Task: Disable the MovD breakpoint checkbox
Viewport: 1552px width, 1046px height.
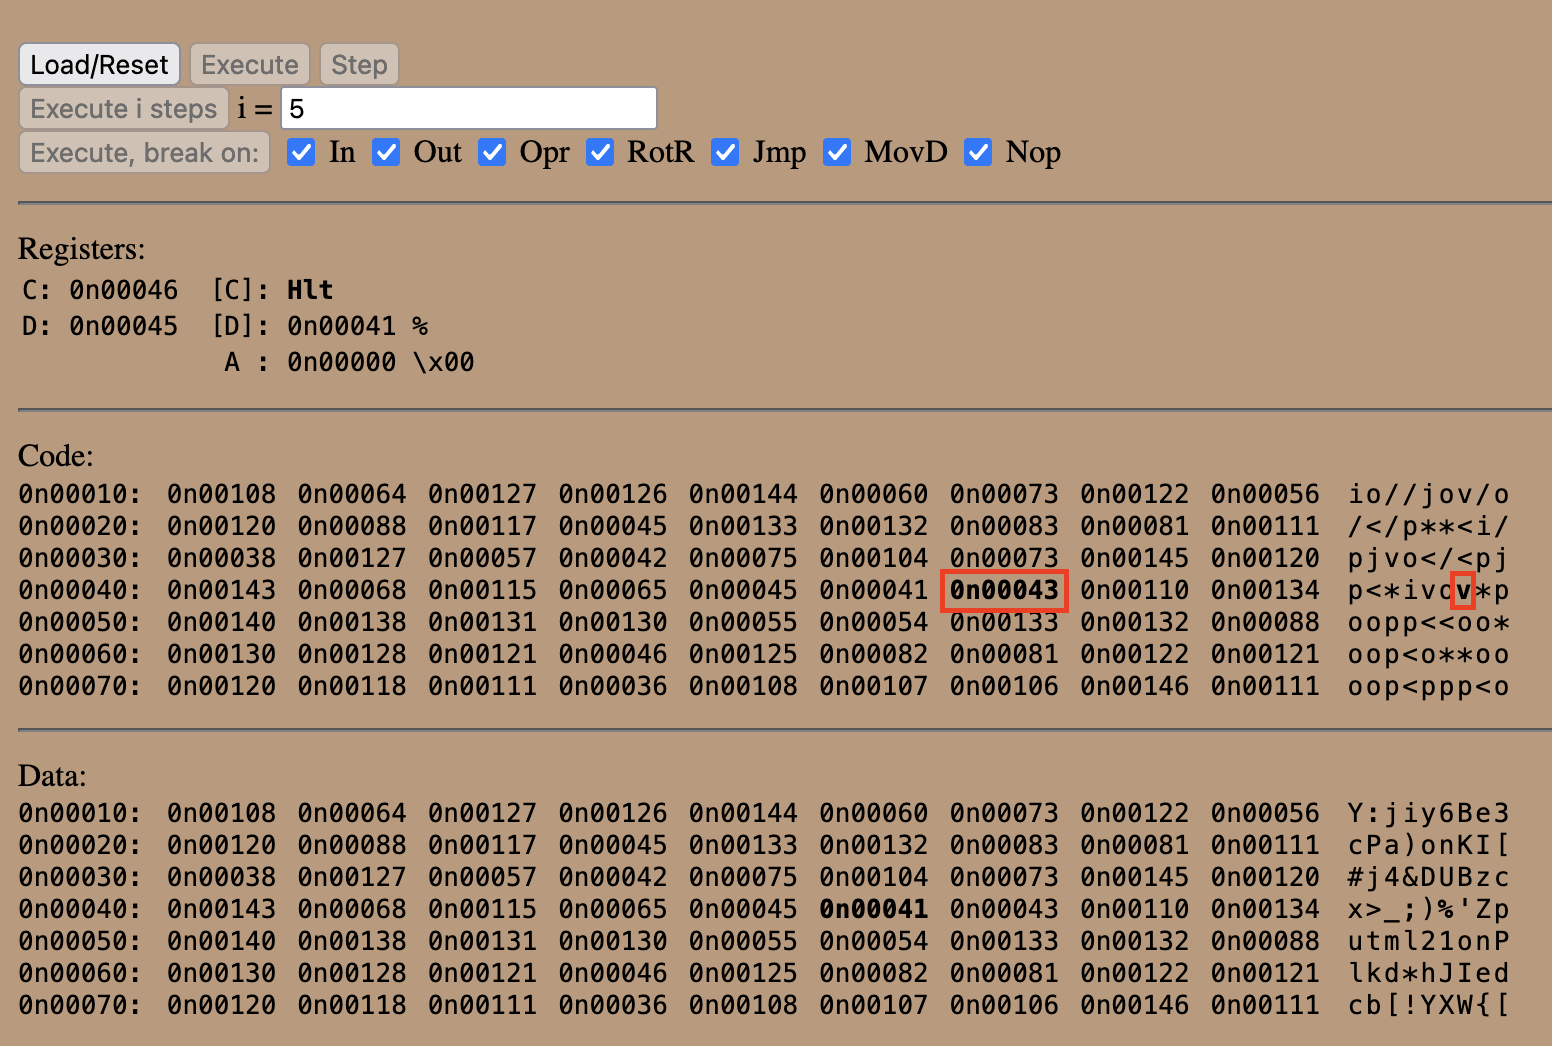Action: pos(837,152)
